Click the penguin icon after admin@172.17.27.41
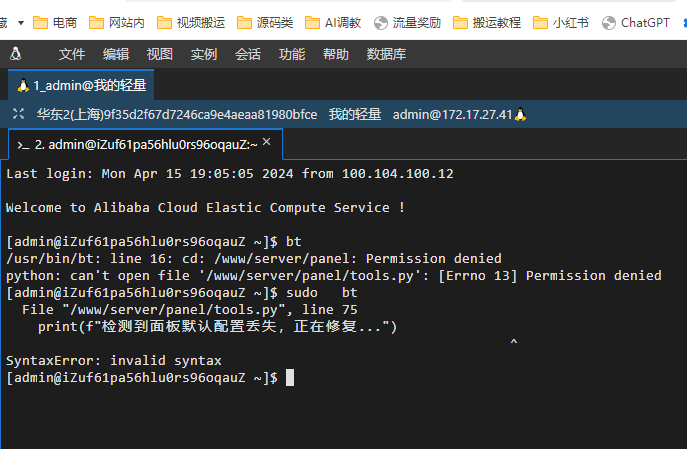The height and width of the screenshot is (449, 687). [x=520, y=115]
